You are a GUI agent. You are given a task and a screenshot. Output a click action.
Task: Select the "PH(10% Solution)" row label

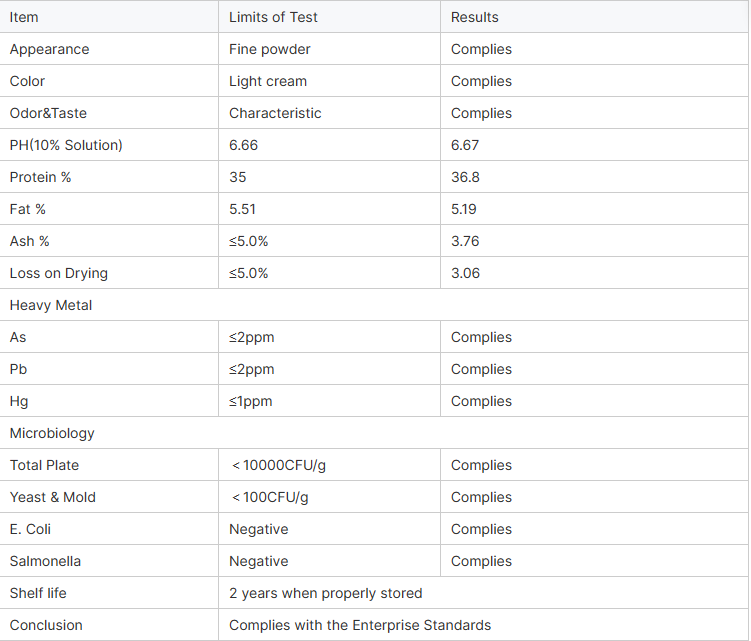[x=66, y=145]
